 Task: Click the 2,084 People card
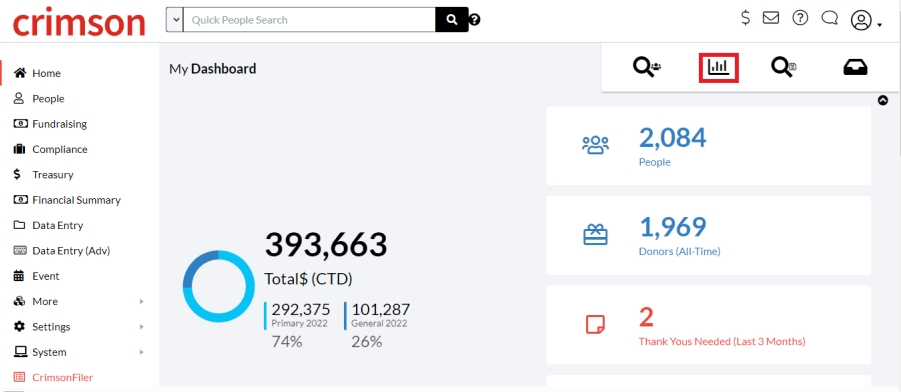[x=709, y=145]
